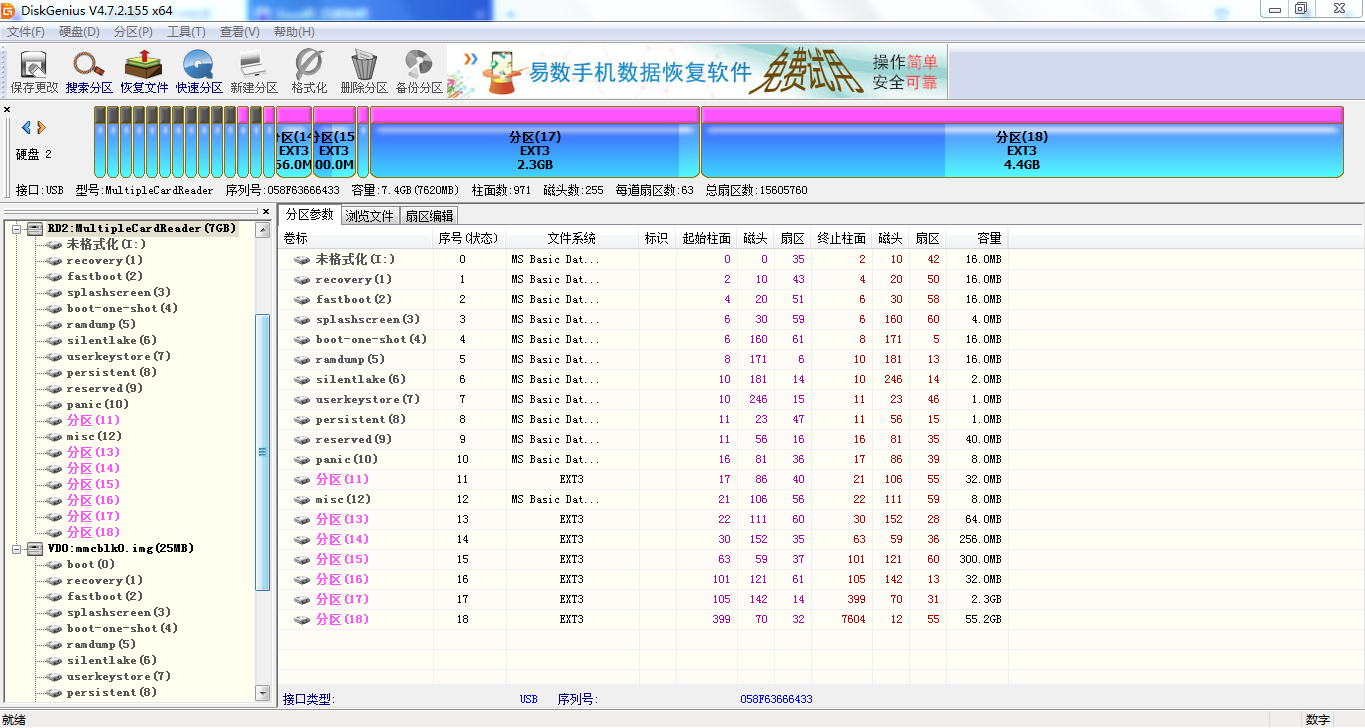Select 分区(18) in the left tree
1365x728 pixels.
tap(93, 532)
